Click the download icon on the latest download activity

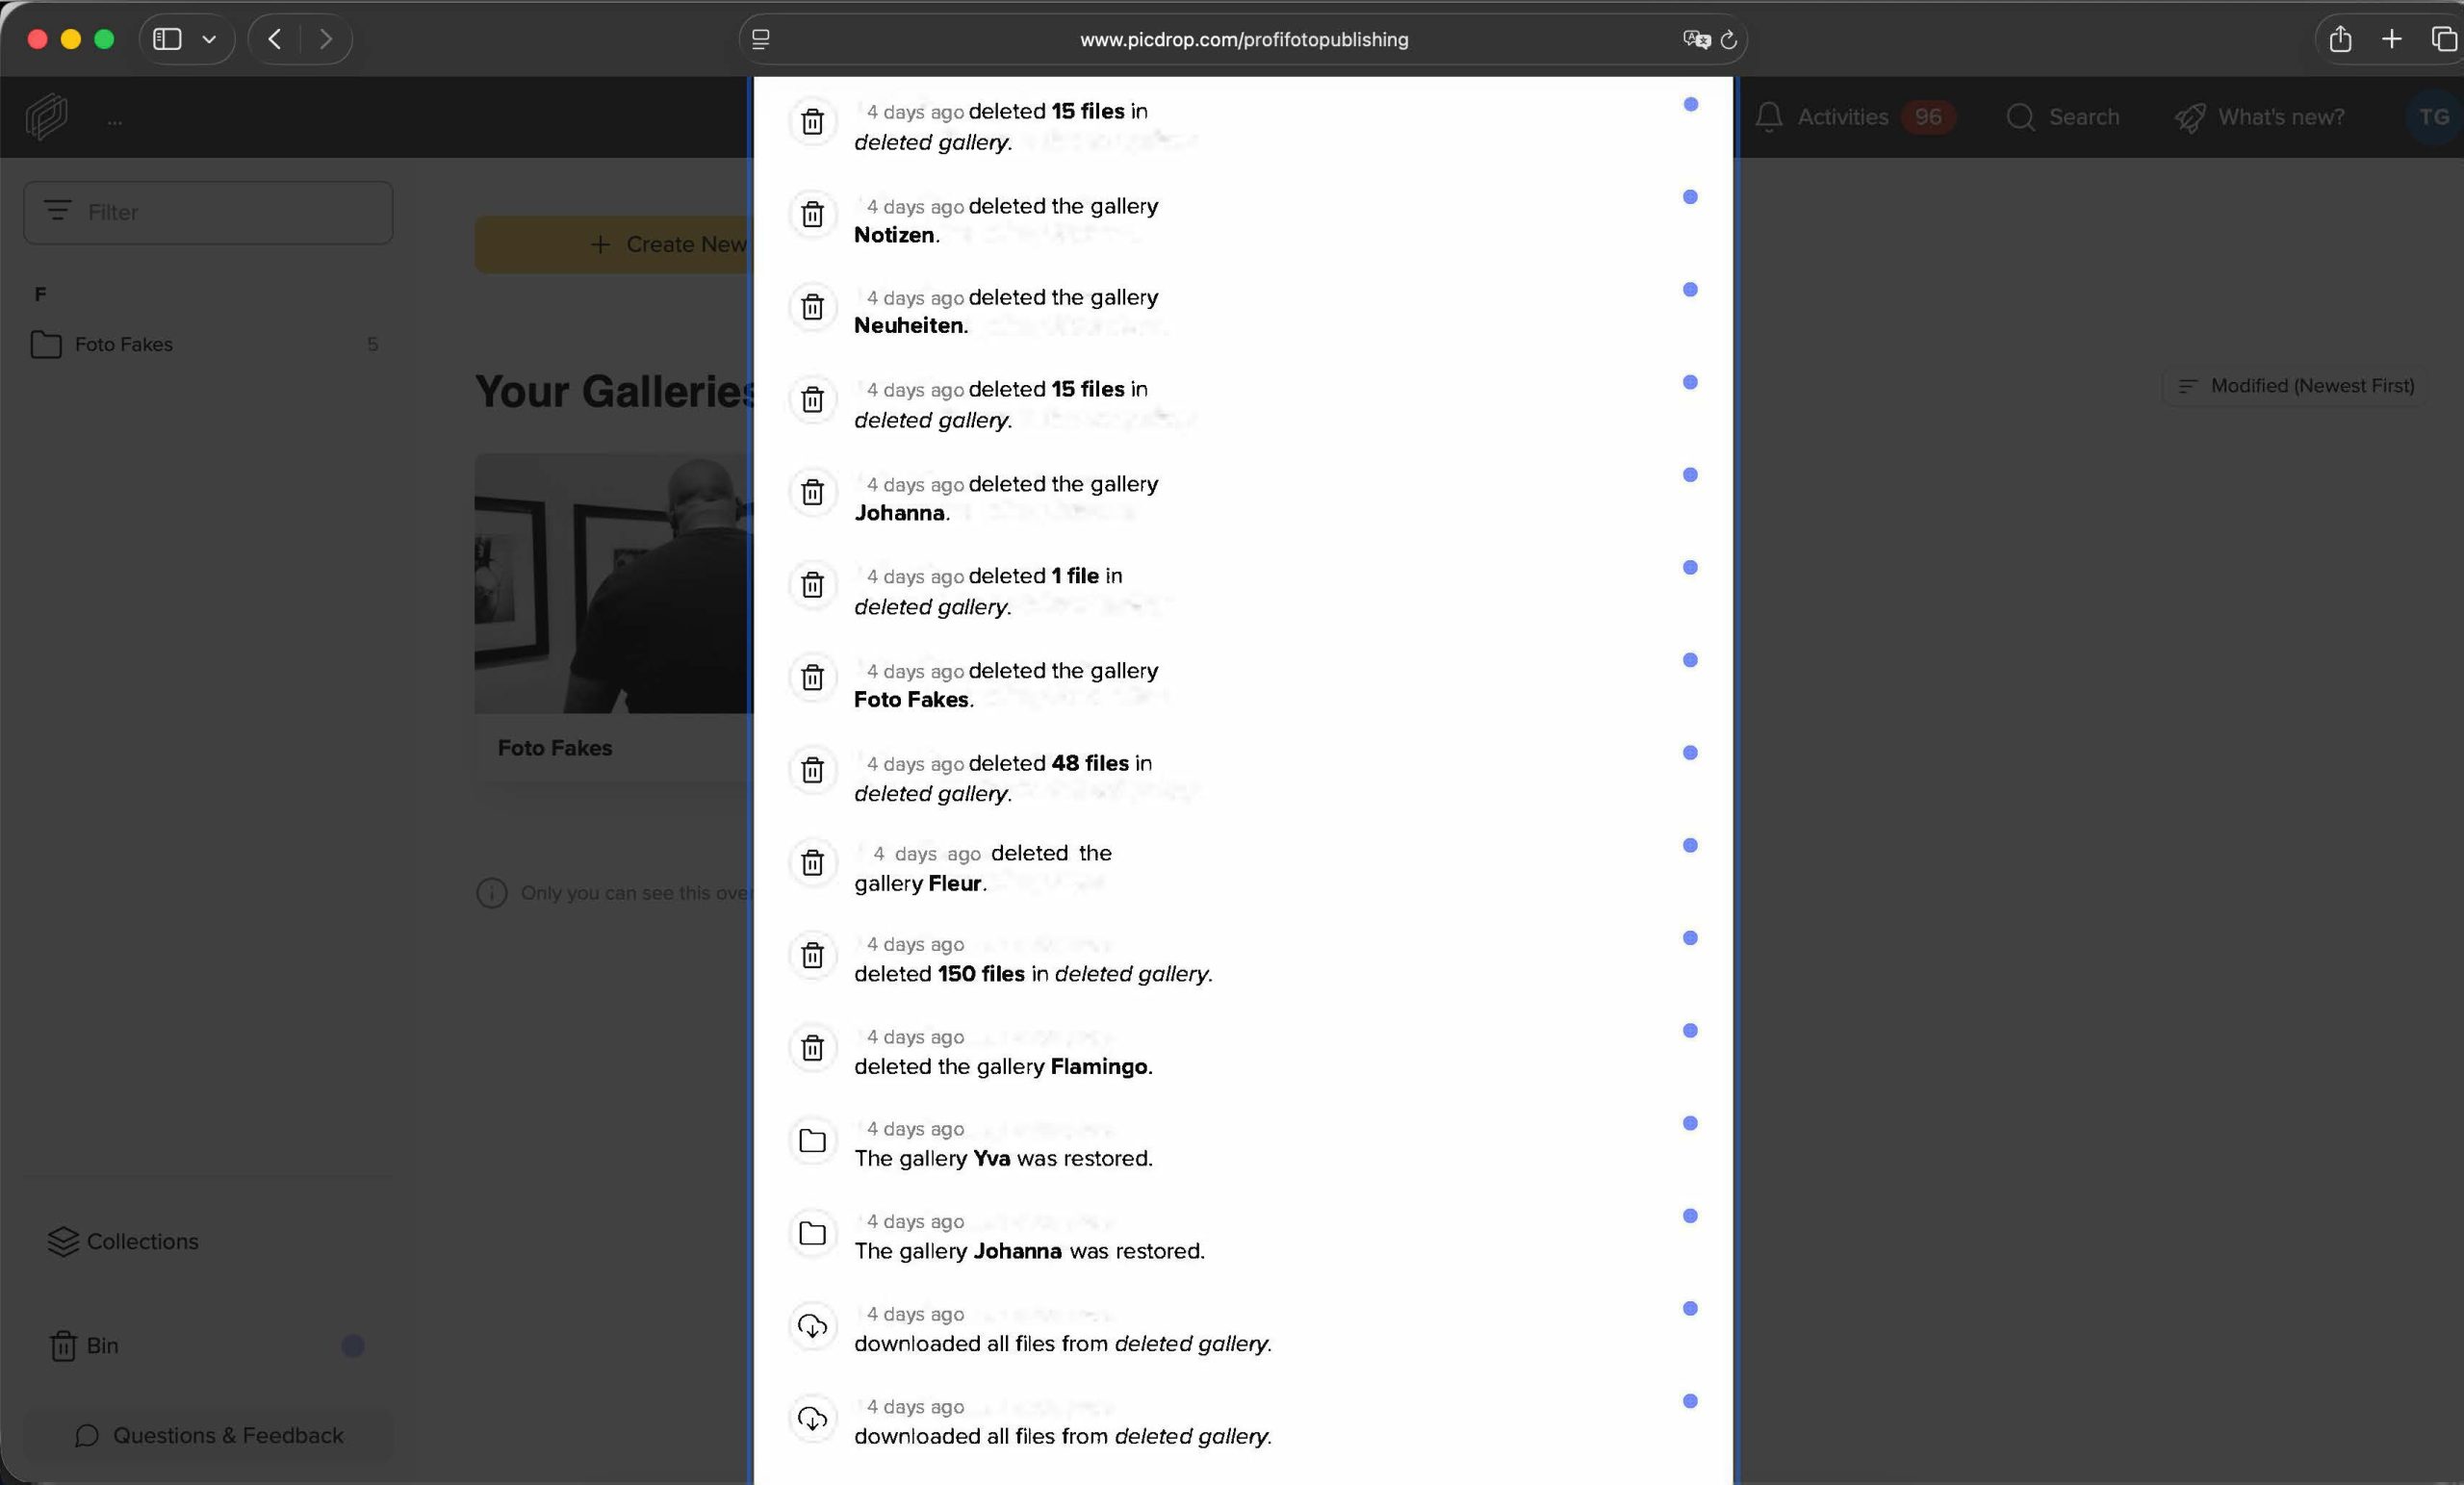(x=812, y=1326)
